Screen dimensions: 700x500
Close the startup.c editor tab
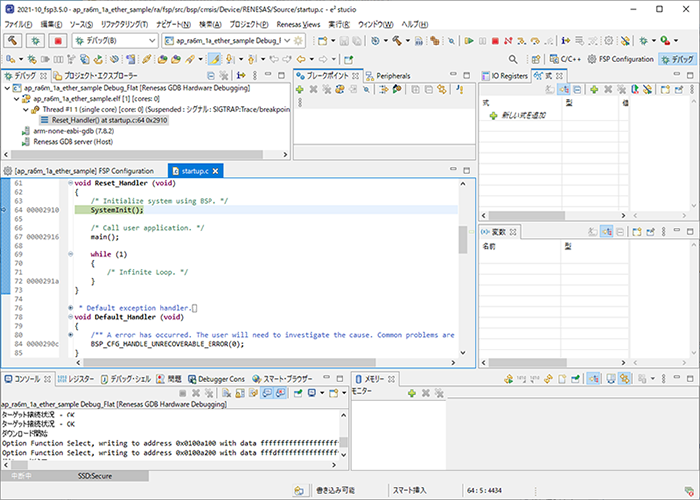(215, 171)
